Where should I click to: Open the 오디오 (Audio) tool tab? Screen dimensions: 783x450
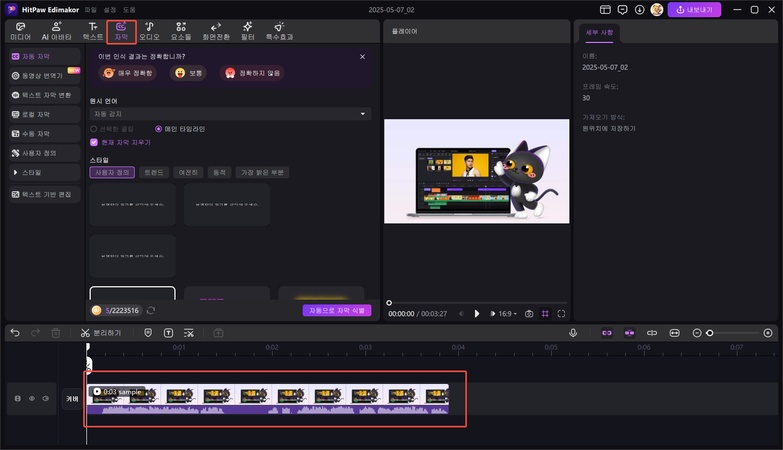pyautogui.click(x=149, y=31)
